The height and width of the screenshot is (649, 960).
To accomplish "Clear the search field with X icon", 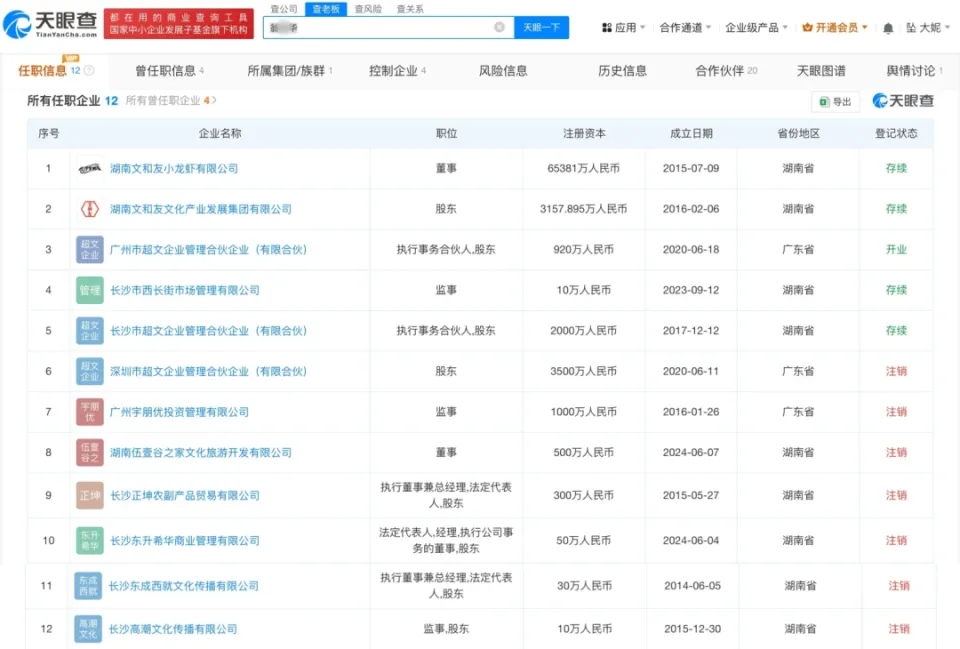I will pos(500,27).
